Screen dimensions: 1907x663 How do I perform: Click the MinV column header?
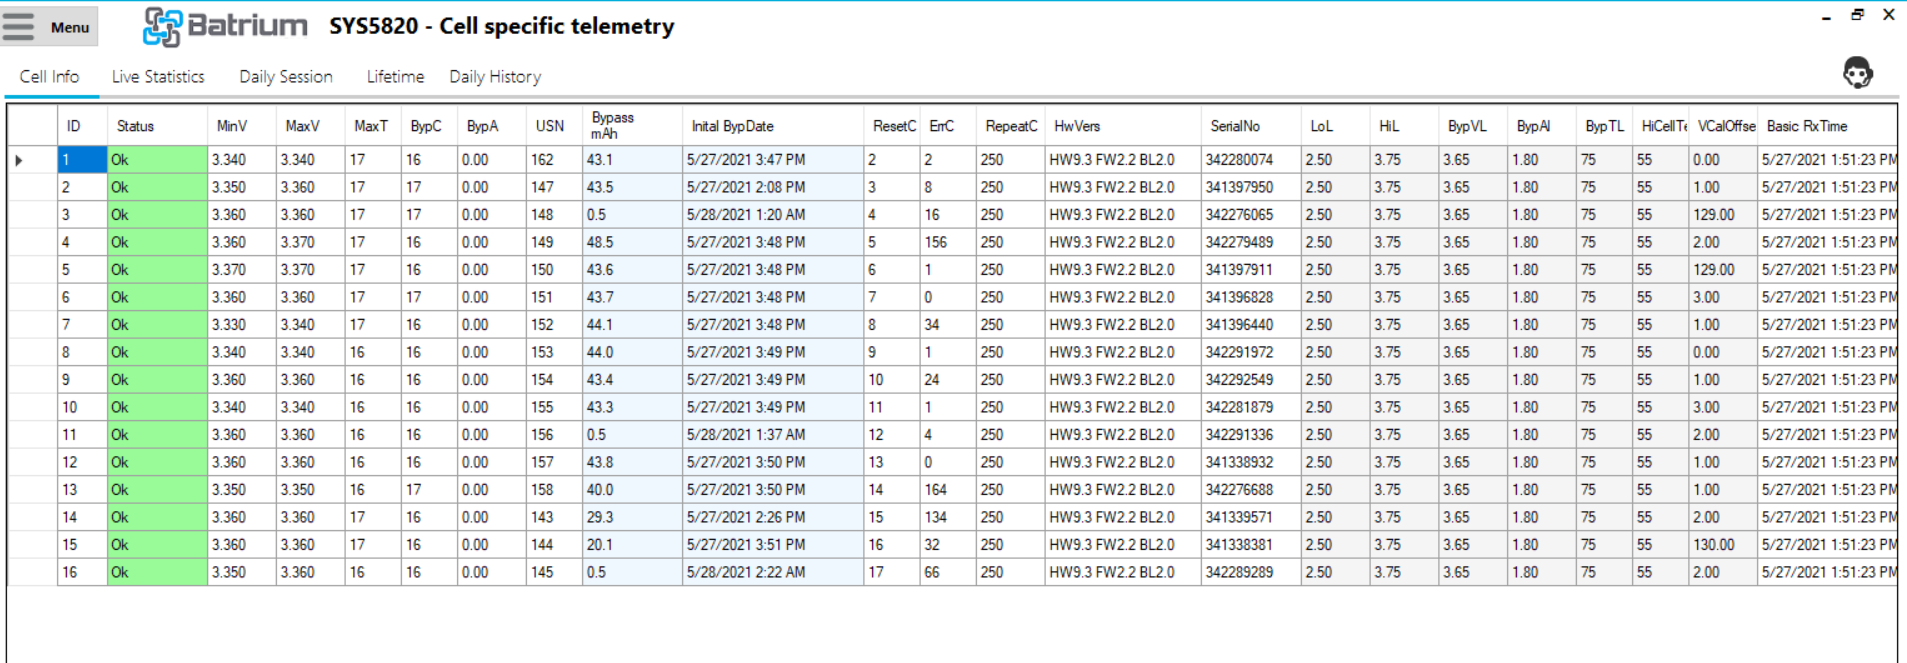(242, 126)
